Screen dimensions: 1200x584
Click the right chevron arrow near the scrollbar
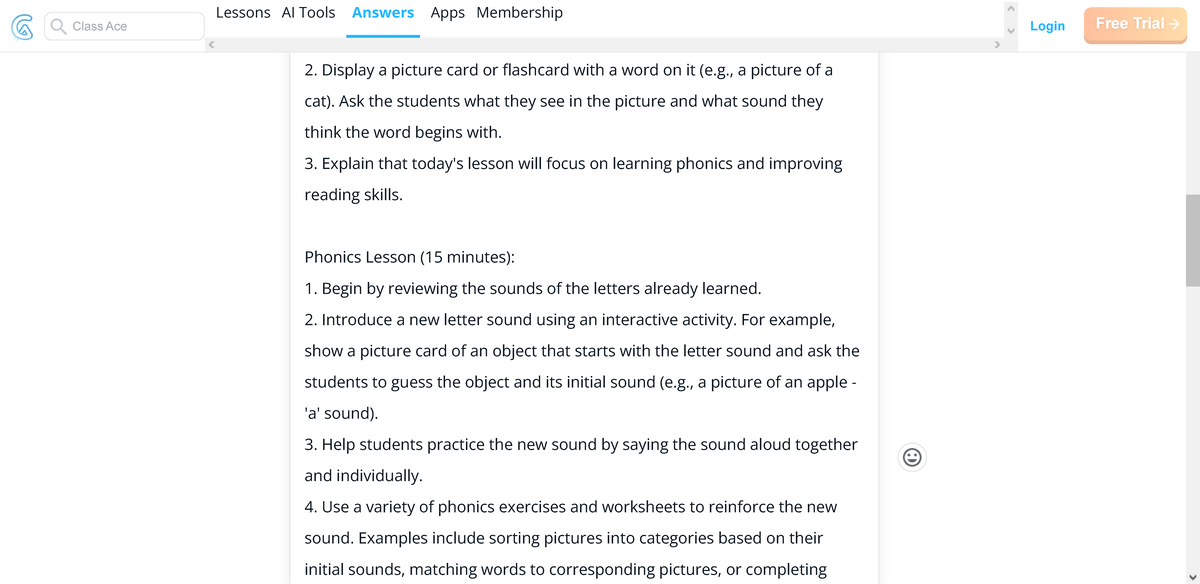click(x=997, y=44)
